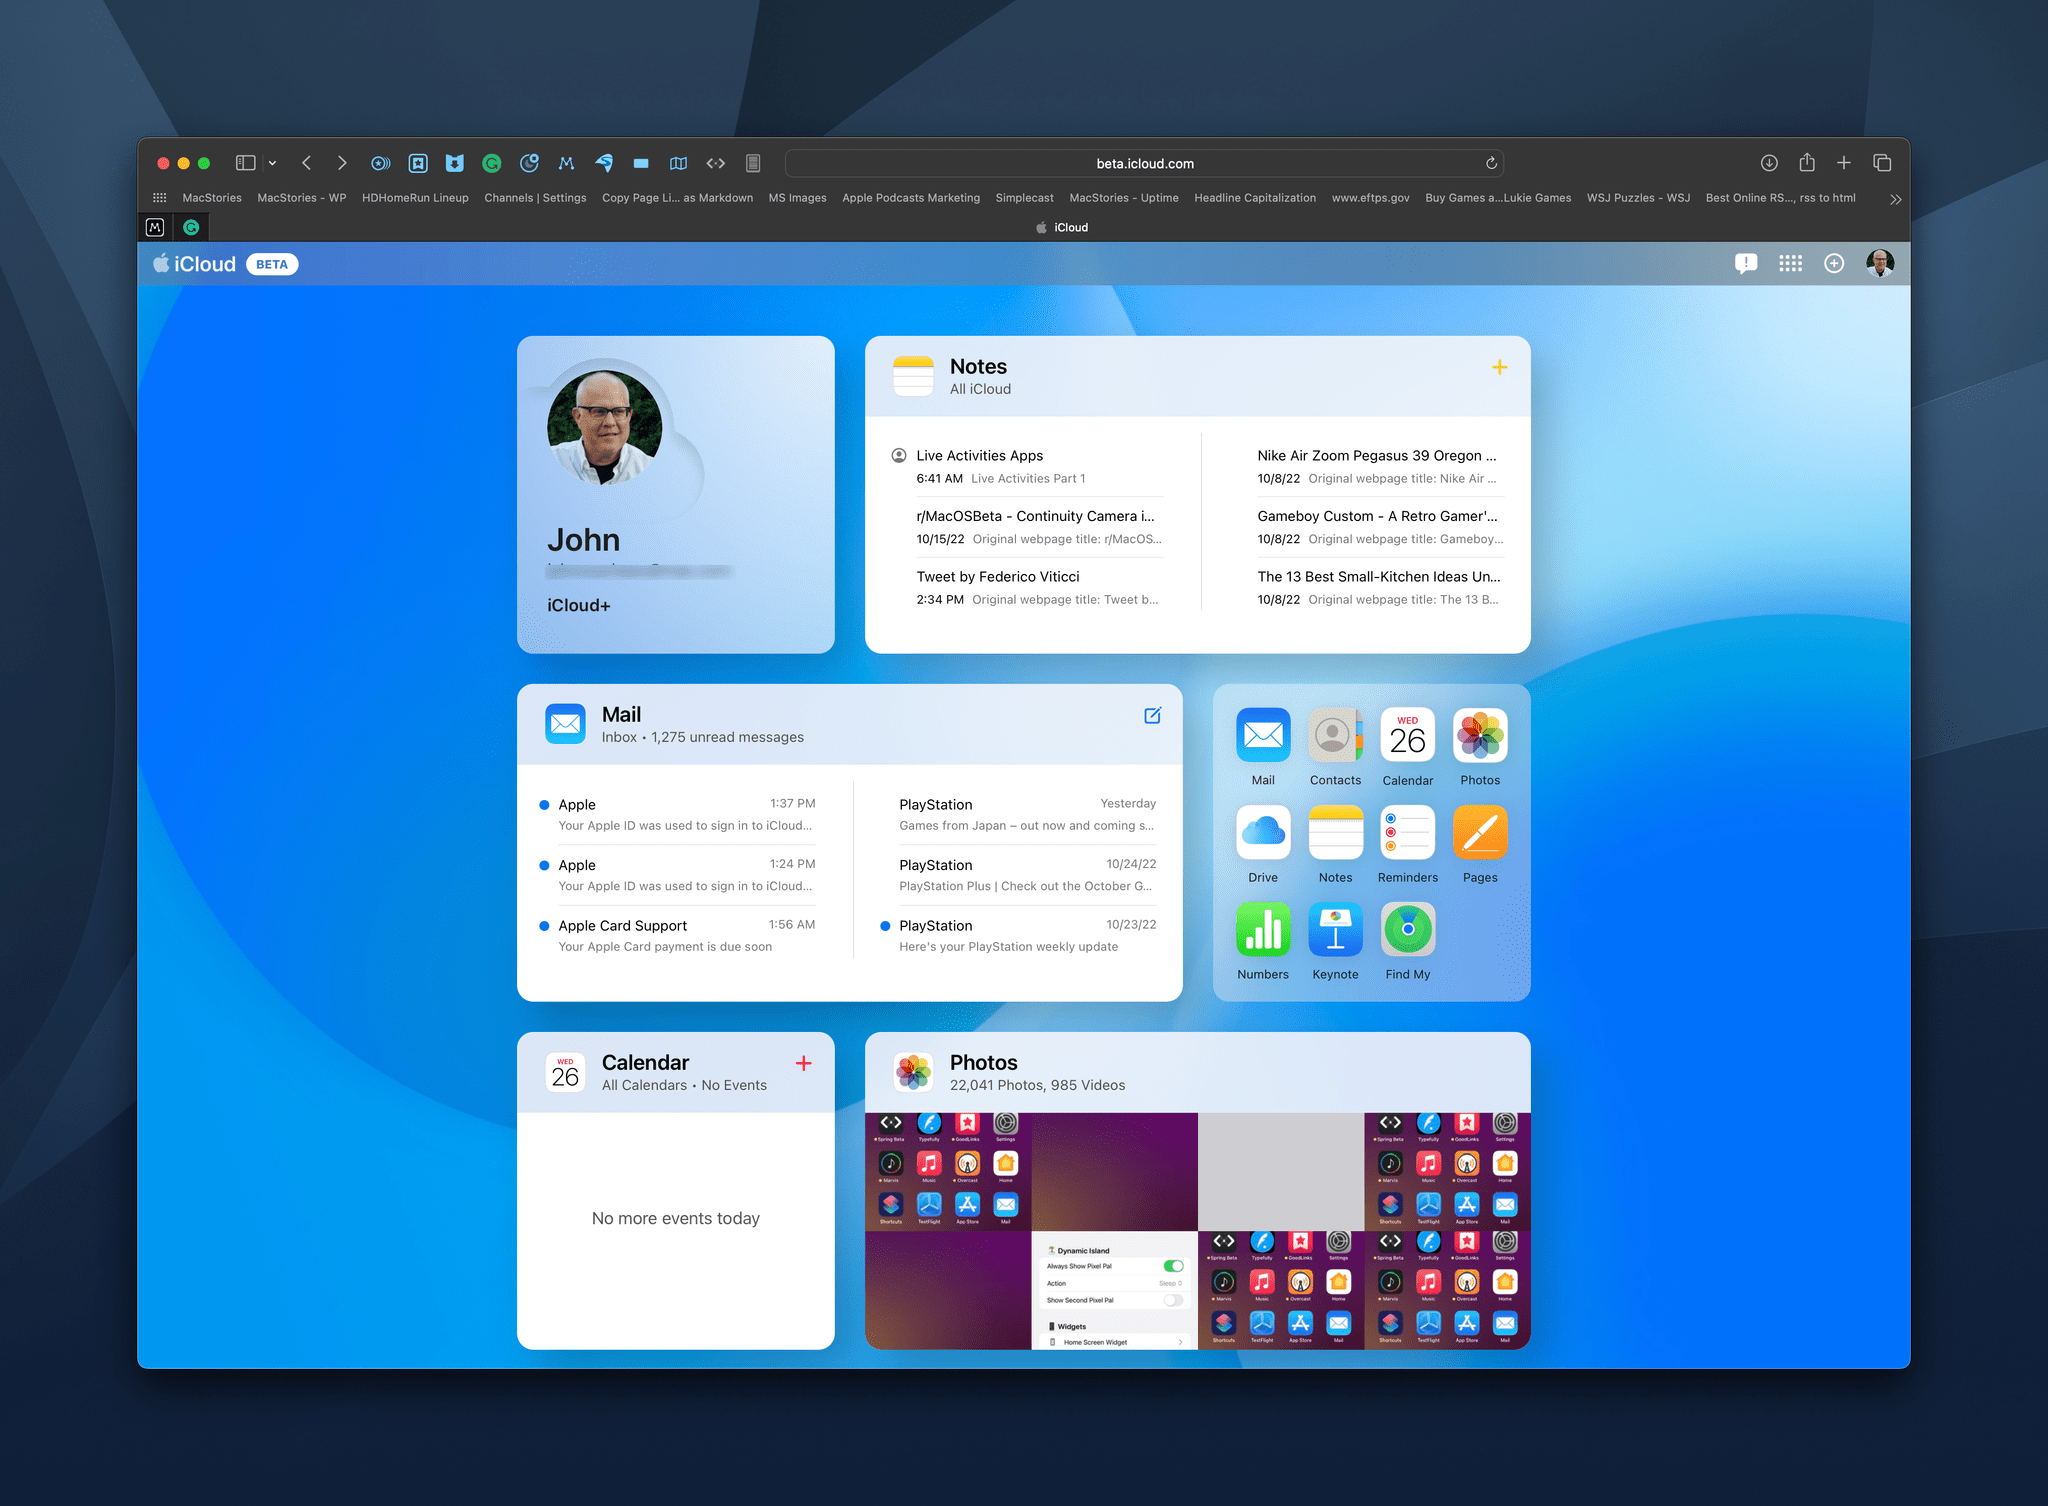Screen dimensions: 2048x1506
Task: Add new event in Calendar widget
Action: [x=803, y=1063]
